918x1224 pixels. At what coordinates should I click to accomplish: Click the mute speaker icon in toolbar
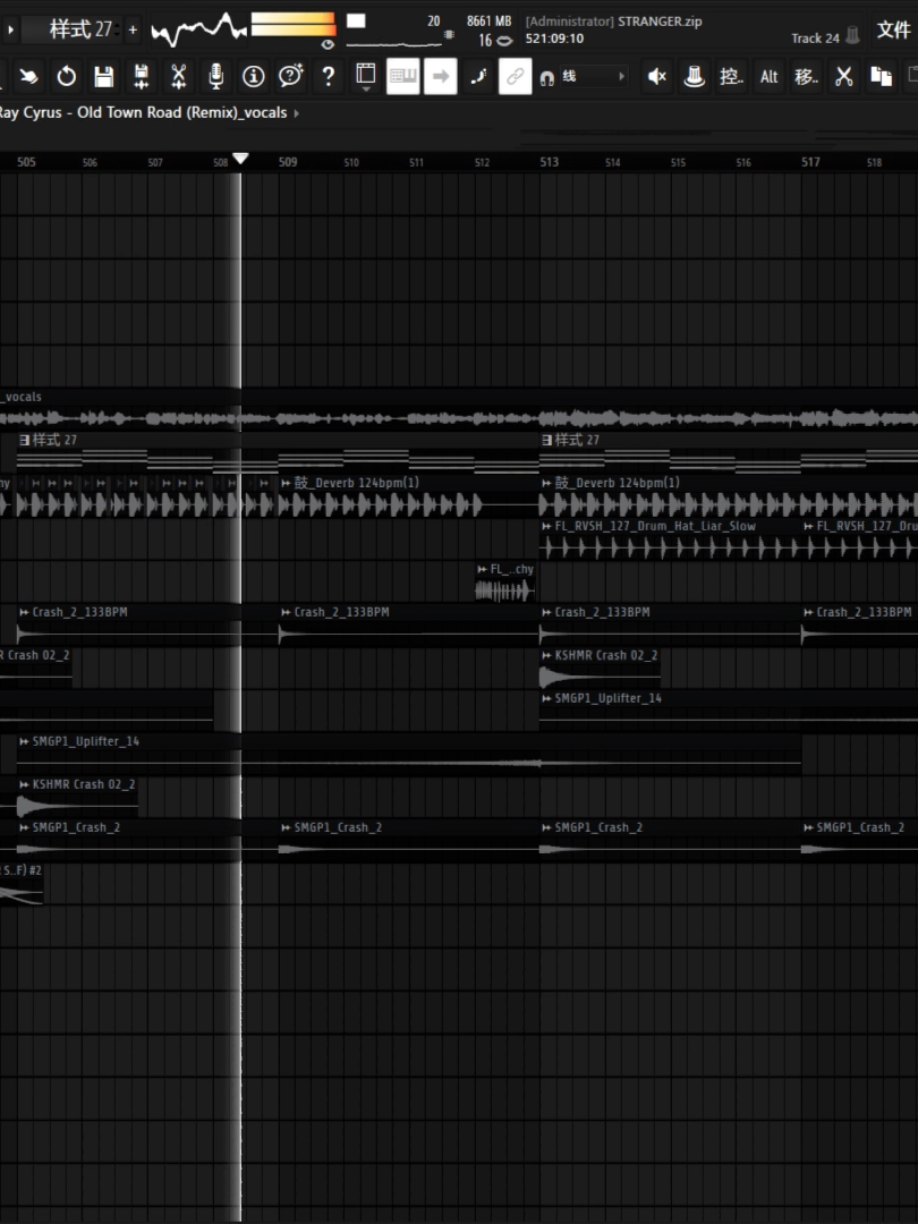pyautogui.click(x=657, y=77)
